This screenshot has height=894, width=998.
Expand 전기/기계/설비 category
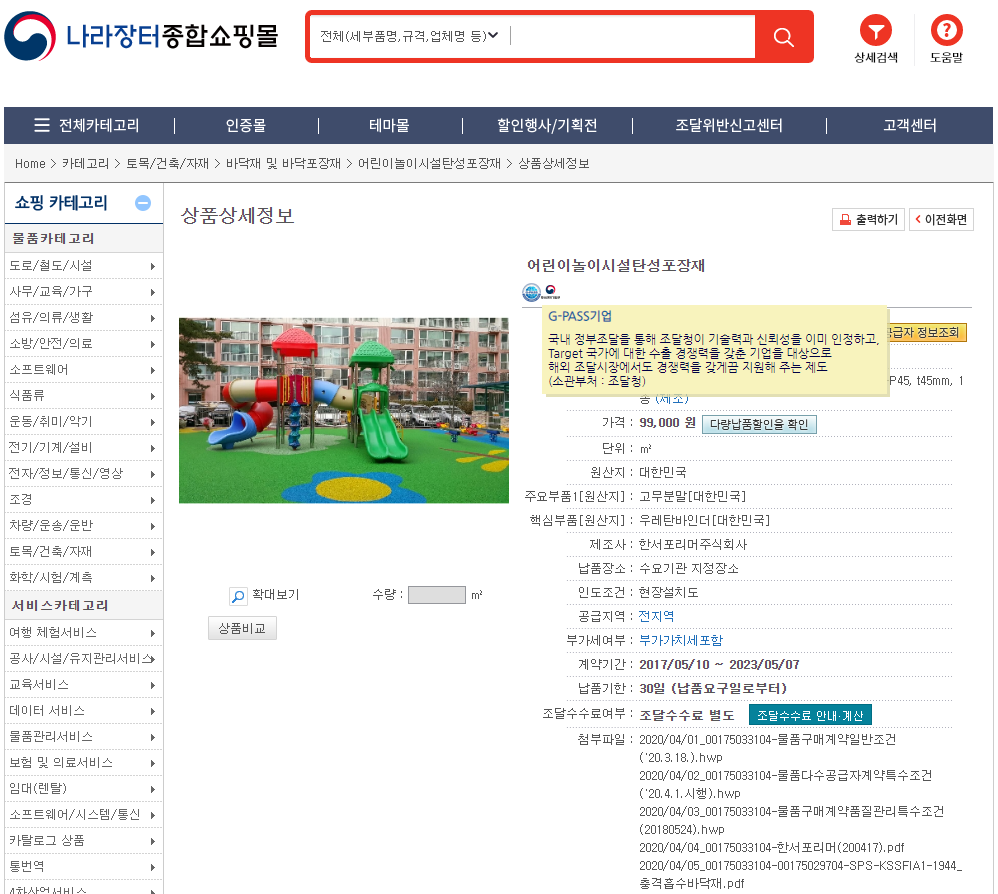coord(83,448)
